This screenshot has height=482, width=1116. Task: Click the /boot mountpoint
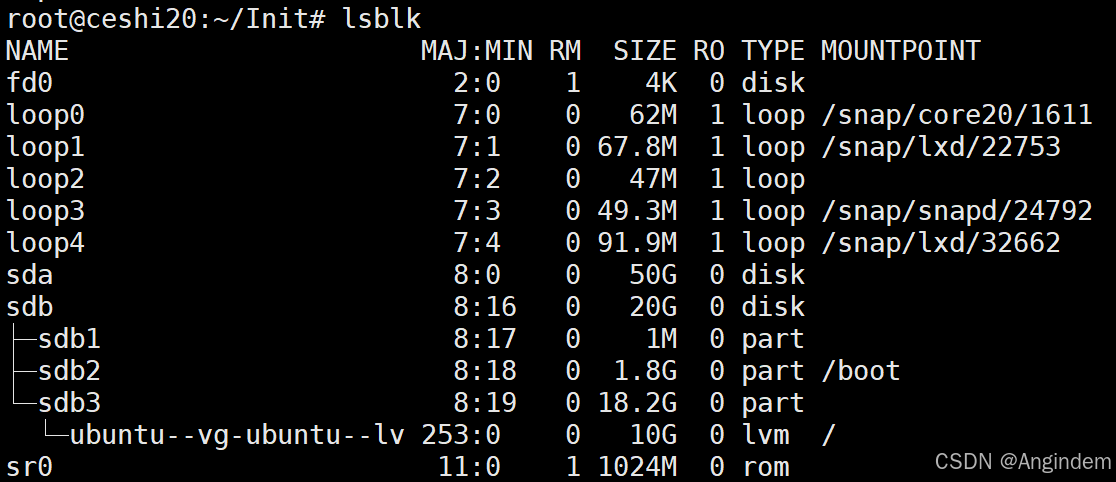point(860,371)
